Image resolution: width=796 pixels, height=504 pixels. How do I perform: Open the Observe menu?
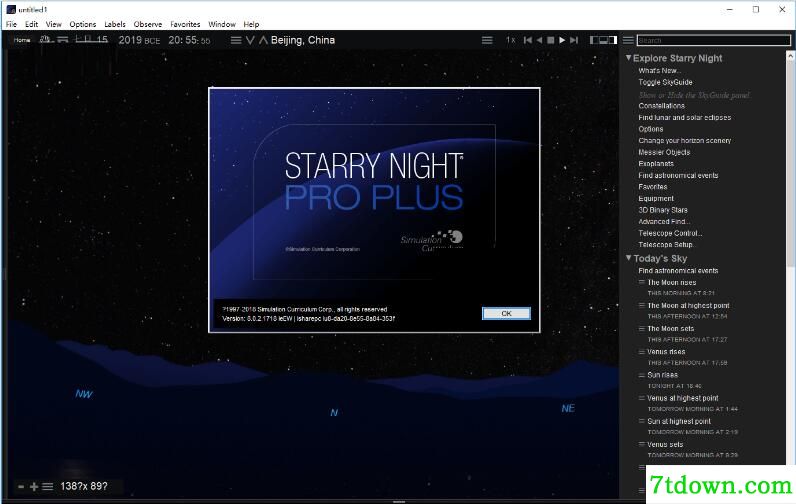pos(148,24)
